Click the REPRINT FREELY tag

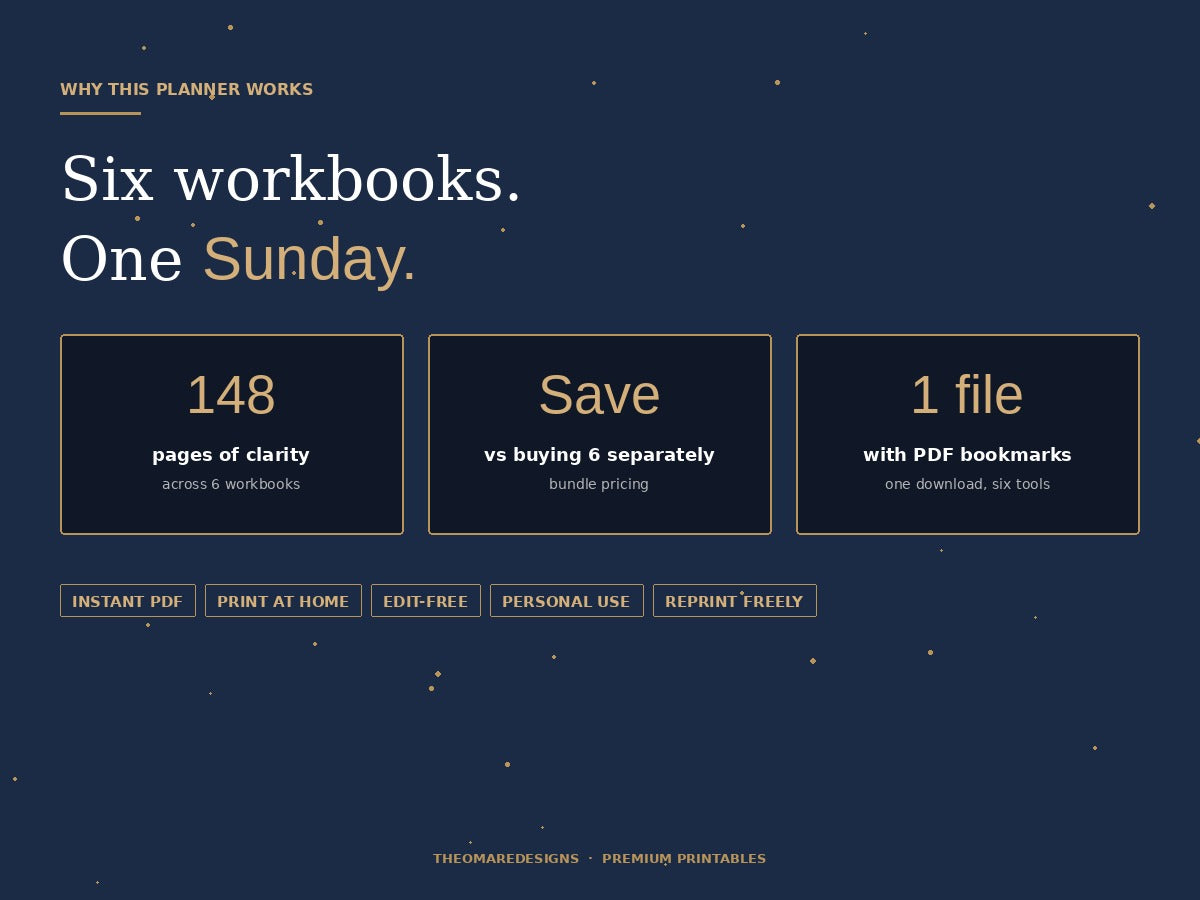(x=735, y=601)
